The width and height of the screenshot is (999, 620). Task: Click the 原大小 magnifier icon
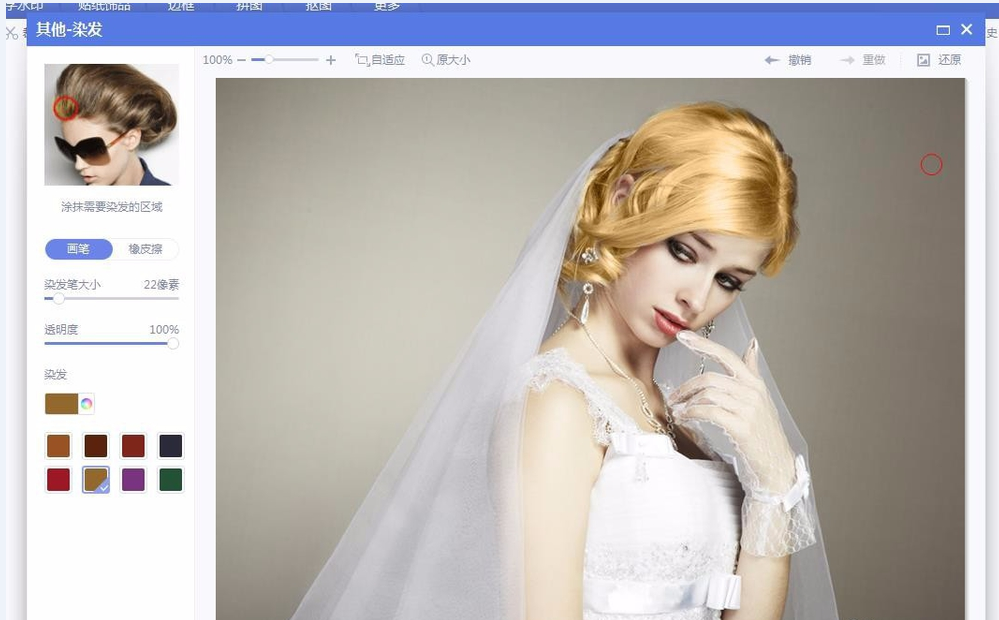(x=428, y=60)
